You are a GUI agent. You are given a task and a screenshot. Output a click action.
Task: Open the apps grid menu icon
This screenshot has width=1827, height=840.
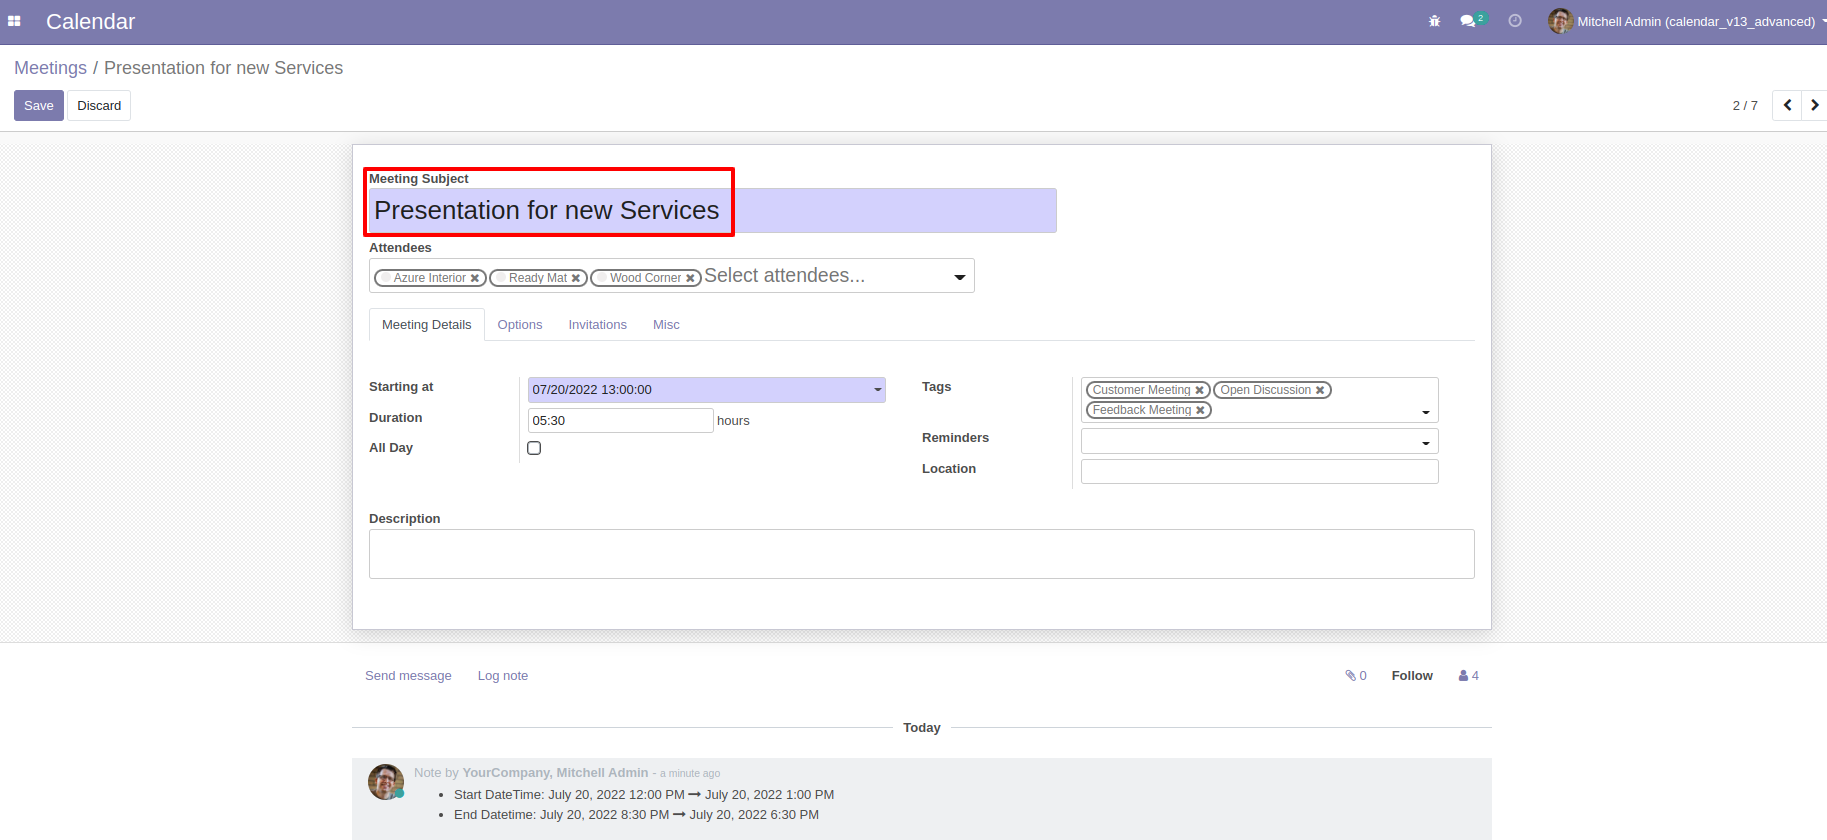(14, 21)
